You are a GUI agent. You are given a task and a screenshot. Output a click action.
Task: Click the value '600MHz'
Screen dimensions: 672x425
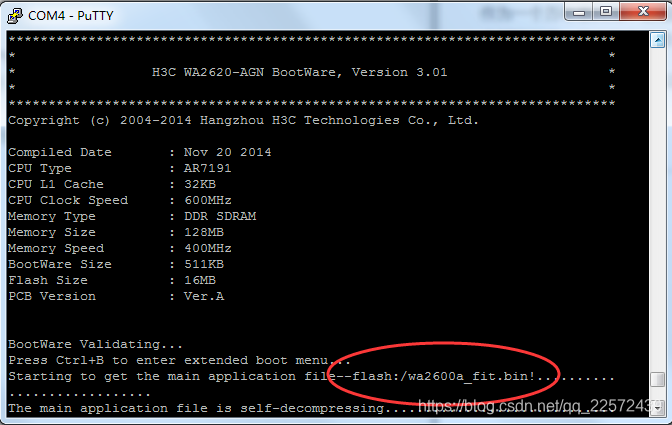[207, 200]
